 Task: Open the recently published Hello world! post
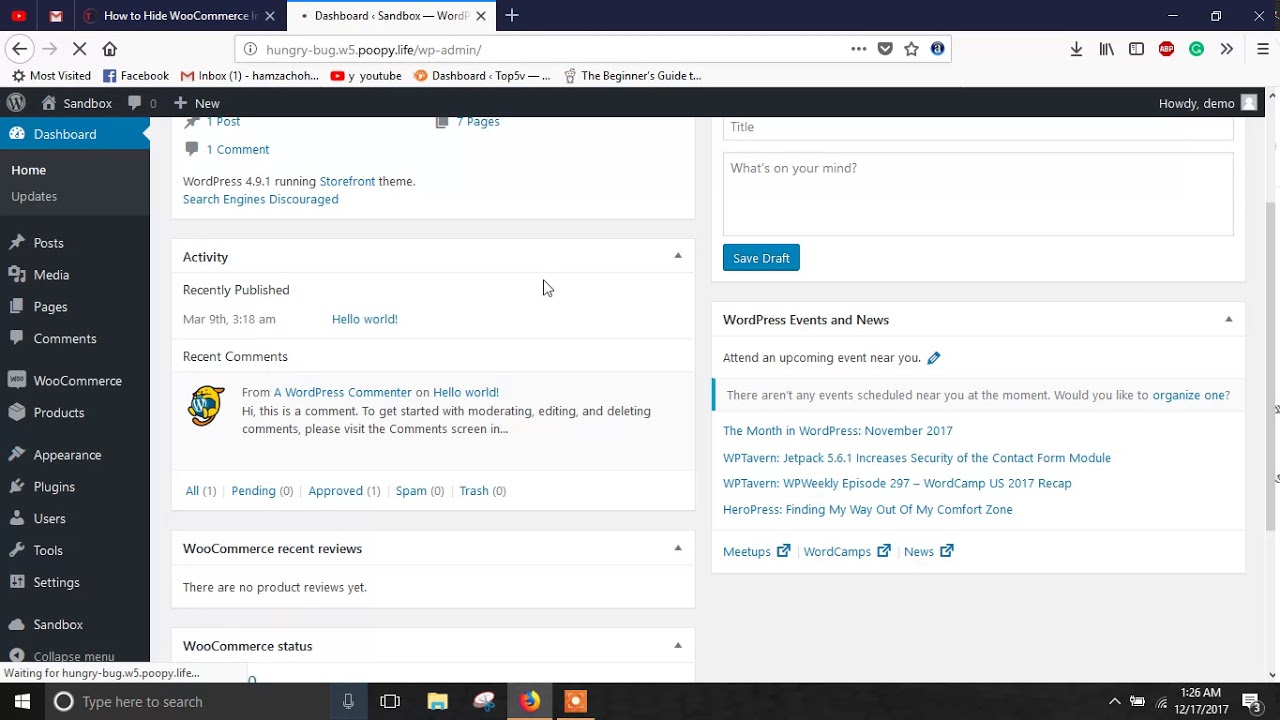coord(364,319)
